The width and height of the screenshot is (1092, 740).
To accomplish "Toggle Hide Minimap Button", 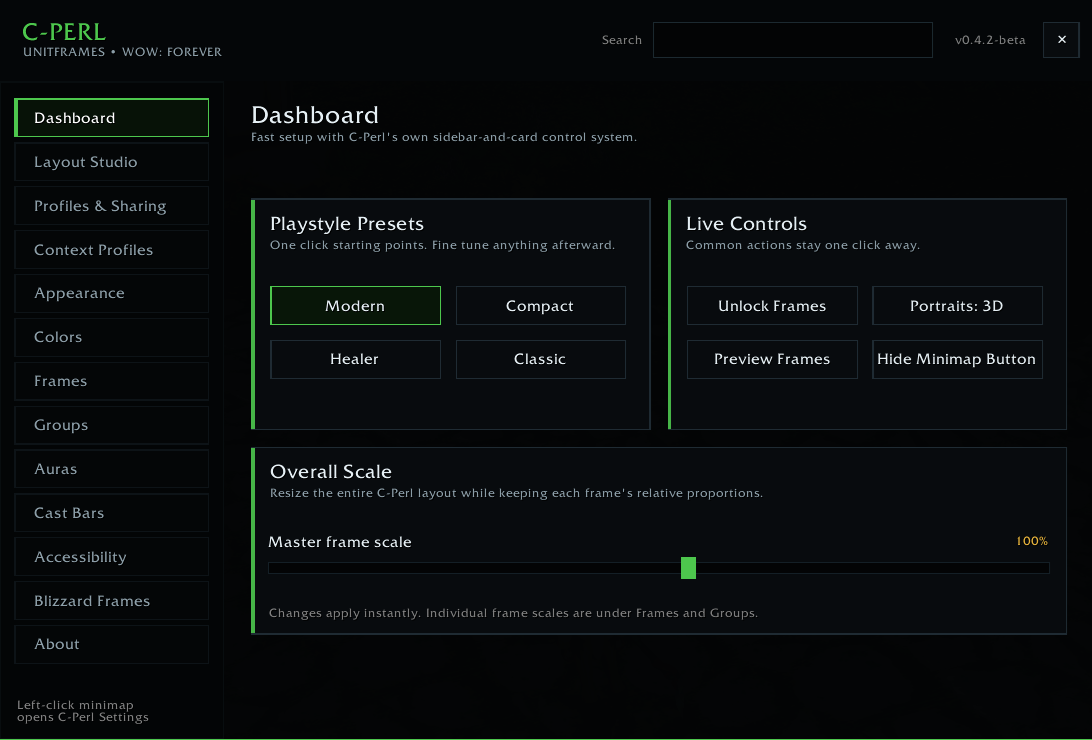I will click(958, 359).
